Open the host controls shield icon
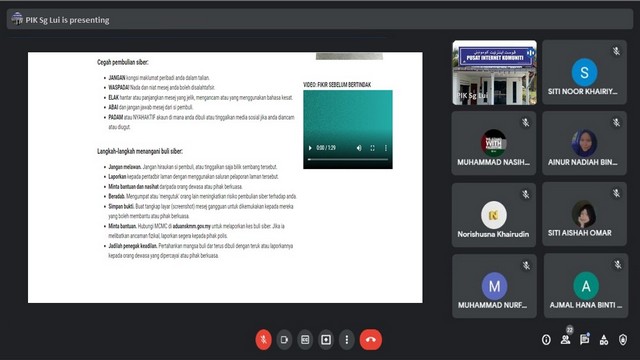This screenshot has height=360, width=640. (x=623, y=340)
